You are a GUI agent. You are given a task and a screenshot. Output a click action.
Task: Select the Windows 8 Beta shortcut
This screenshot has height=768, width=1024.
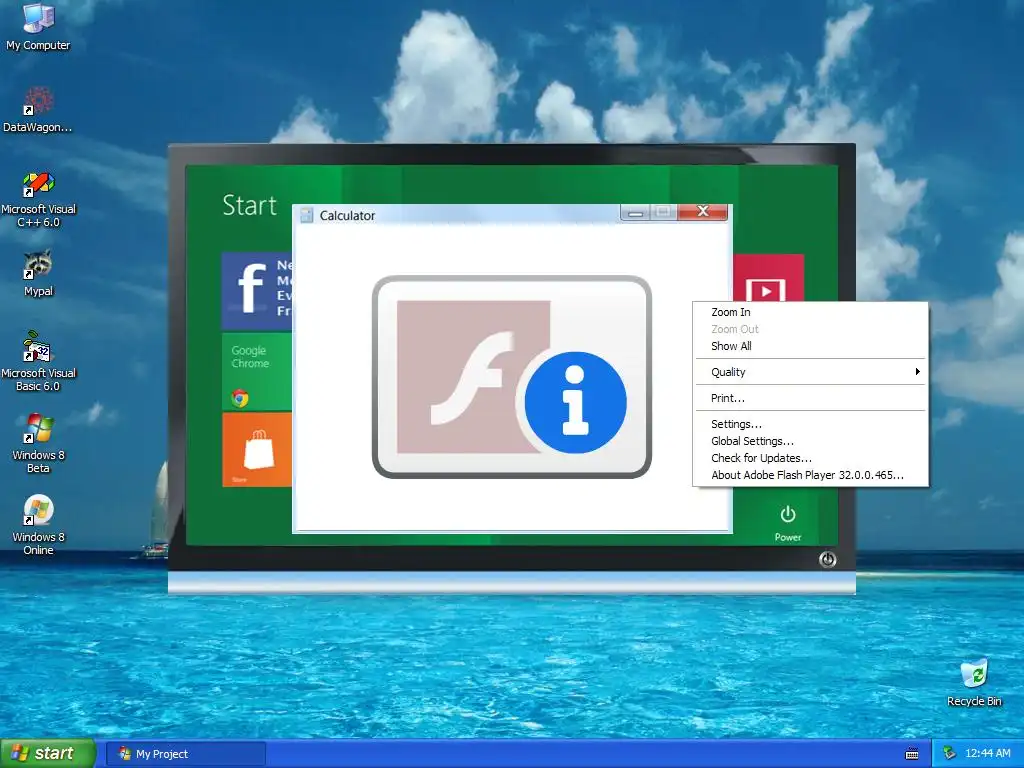38,443
